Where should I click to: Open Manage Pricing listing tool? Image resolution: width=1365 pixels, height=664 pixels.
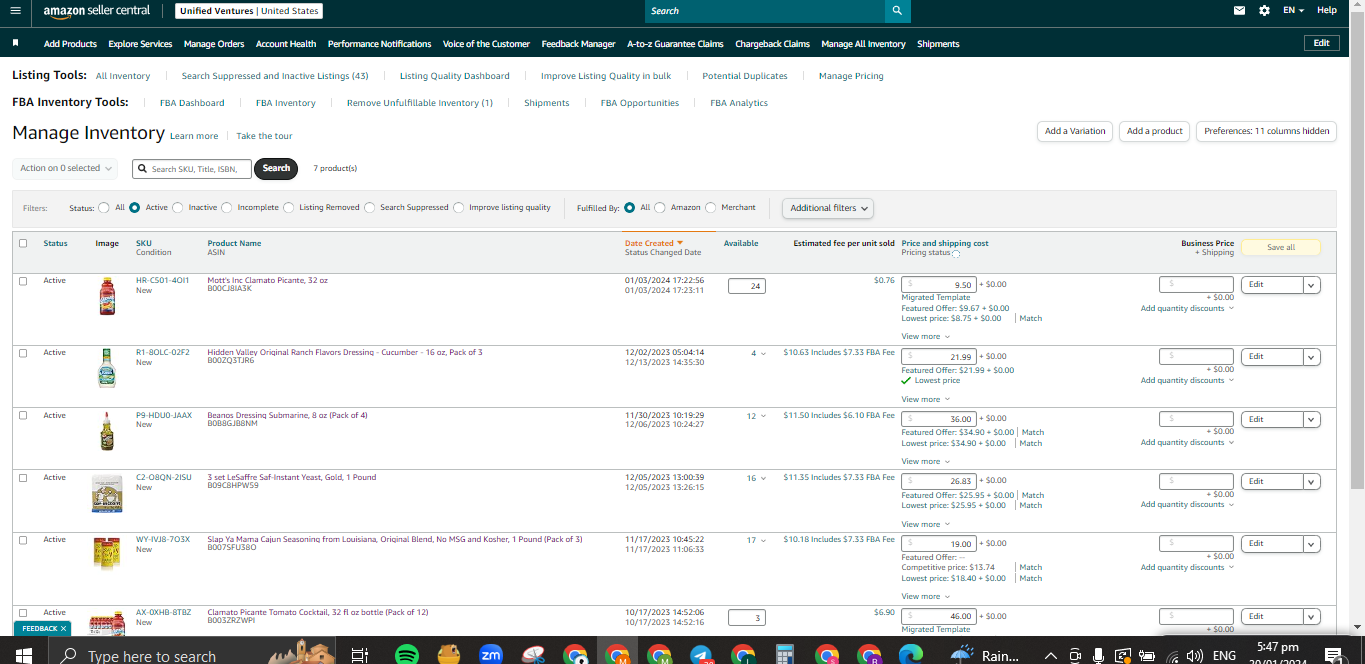click(x=851, y=76)
